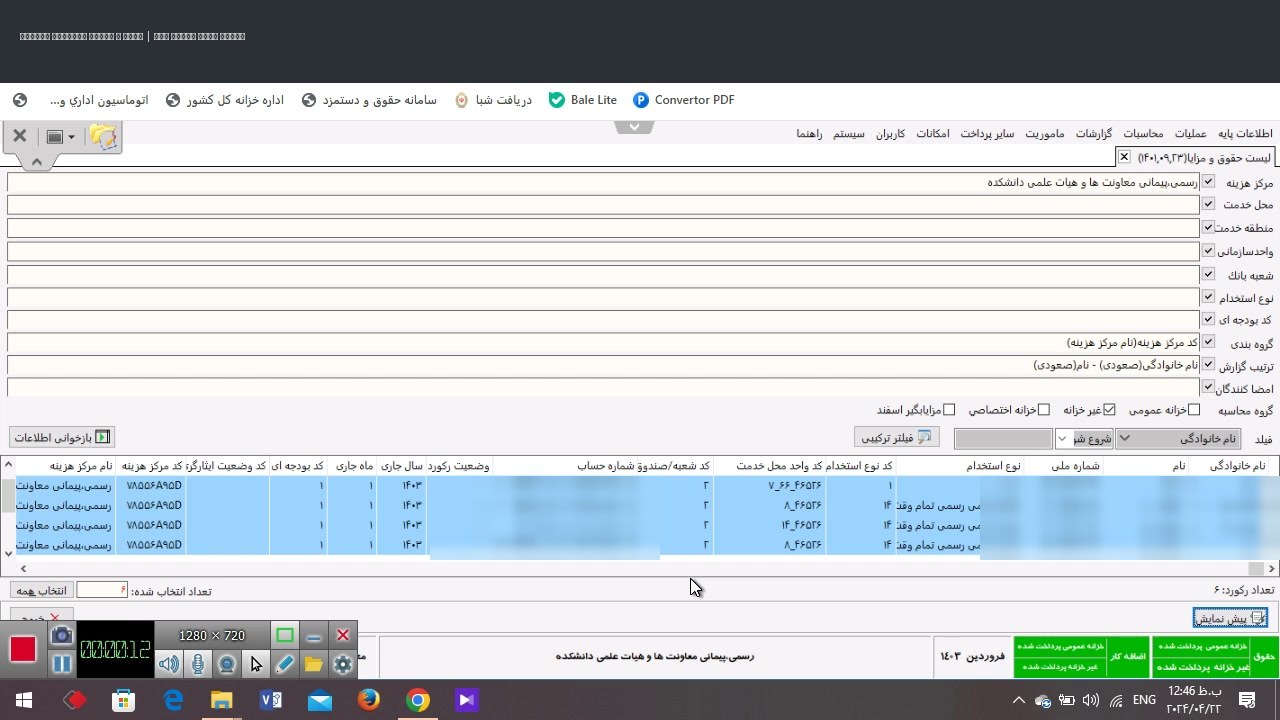Toggle the recorder microphone icon
The width and height of the screenshot is (1280, 720).
(x=198, y=664)
